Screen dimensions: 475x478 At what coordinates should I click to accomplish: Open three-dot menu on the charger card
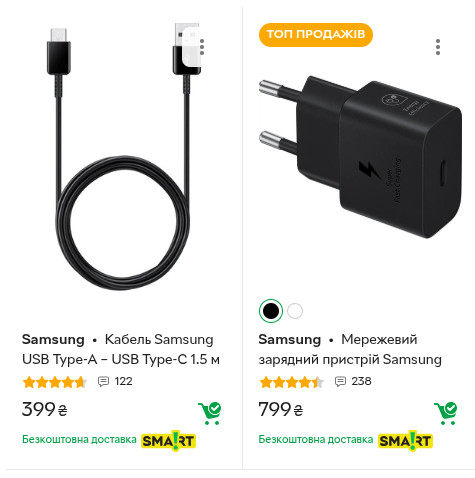(x=438, y=47)
